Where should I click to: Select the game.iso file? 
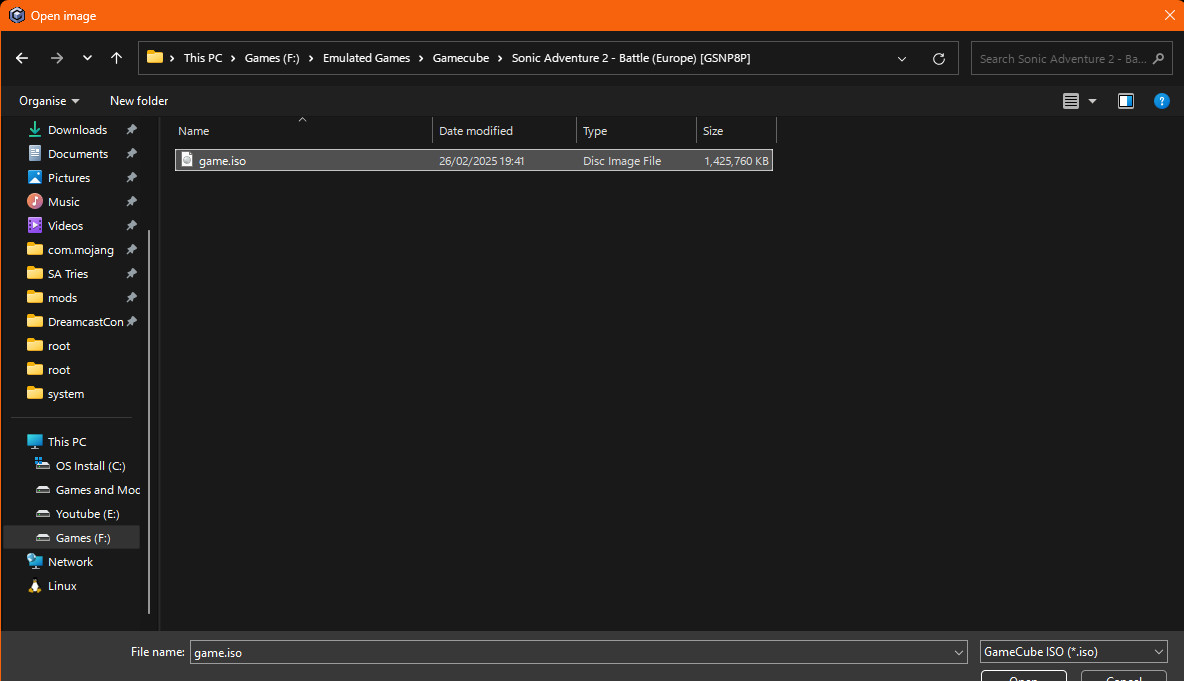tap(222, 161)
